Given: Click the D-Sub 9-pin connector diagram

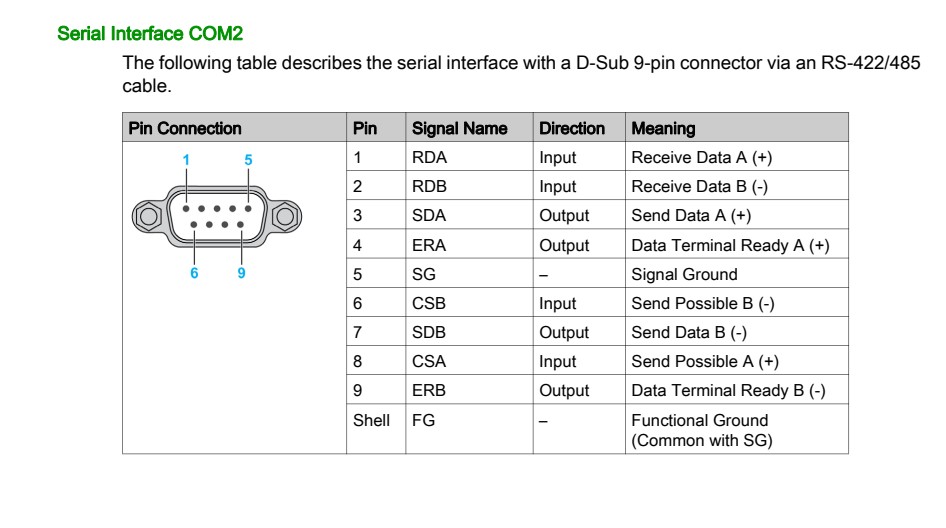Looking at the screenshot, I should [217, 215].
